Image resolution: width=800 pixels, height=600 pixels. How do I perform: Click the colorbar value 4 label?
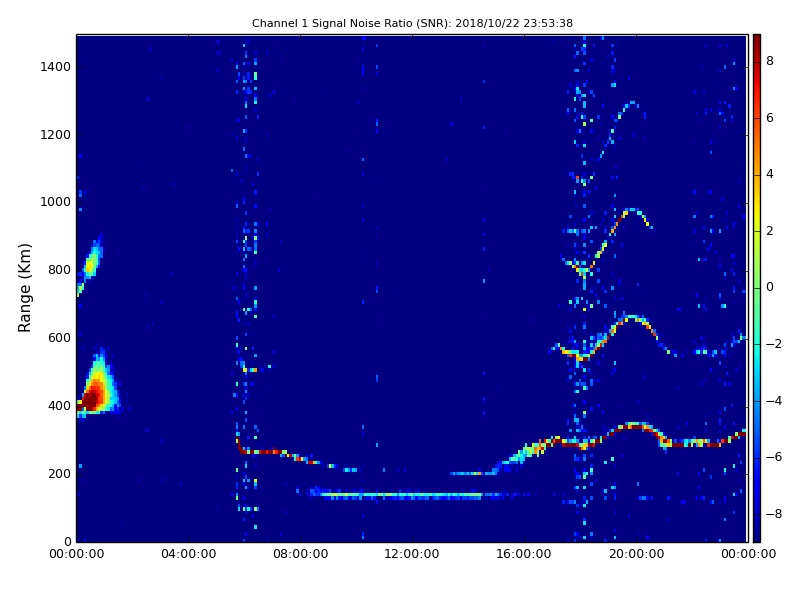(x=770, y=174)
